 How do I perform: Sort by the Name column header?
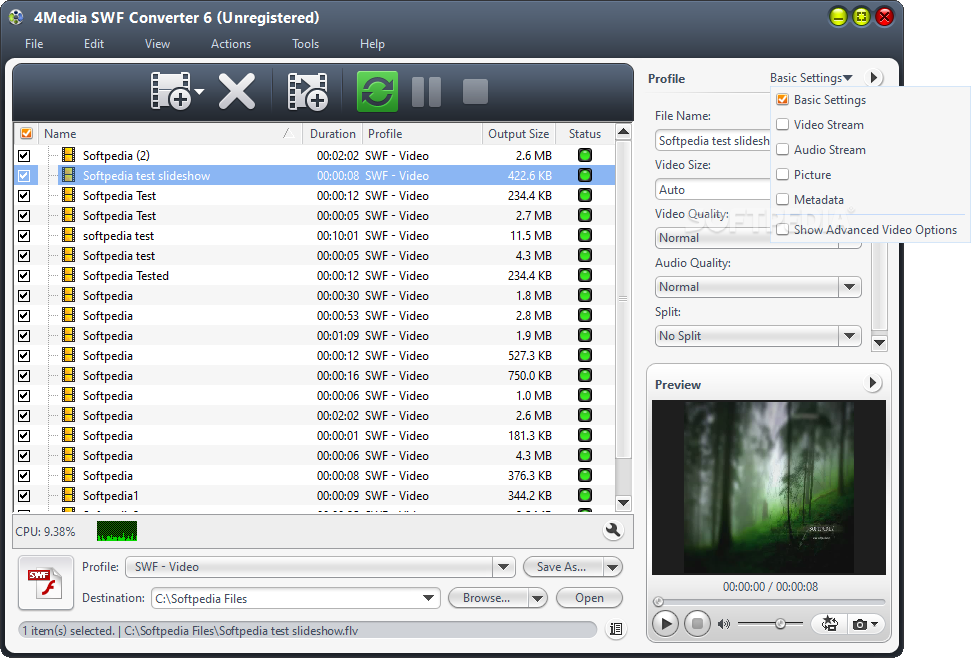coord(170,134)
